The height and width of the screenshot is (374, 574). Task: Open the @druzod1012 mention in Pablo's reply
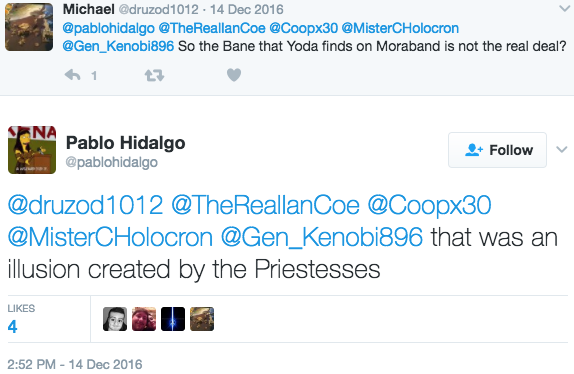pyautogui.click(x=85, y=205)
